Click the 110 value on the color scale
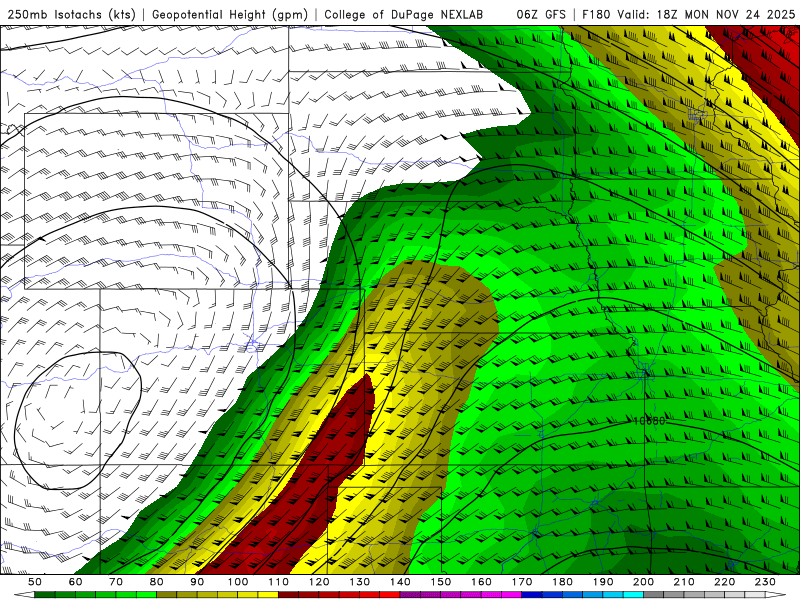This screenshot has width=800, height=600. point(279,582)
